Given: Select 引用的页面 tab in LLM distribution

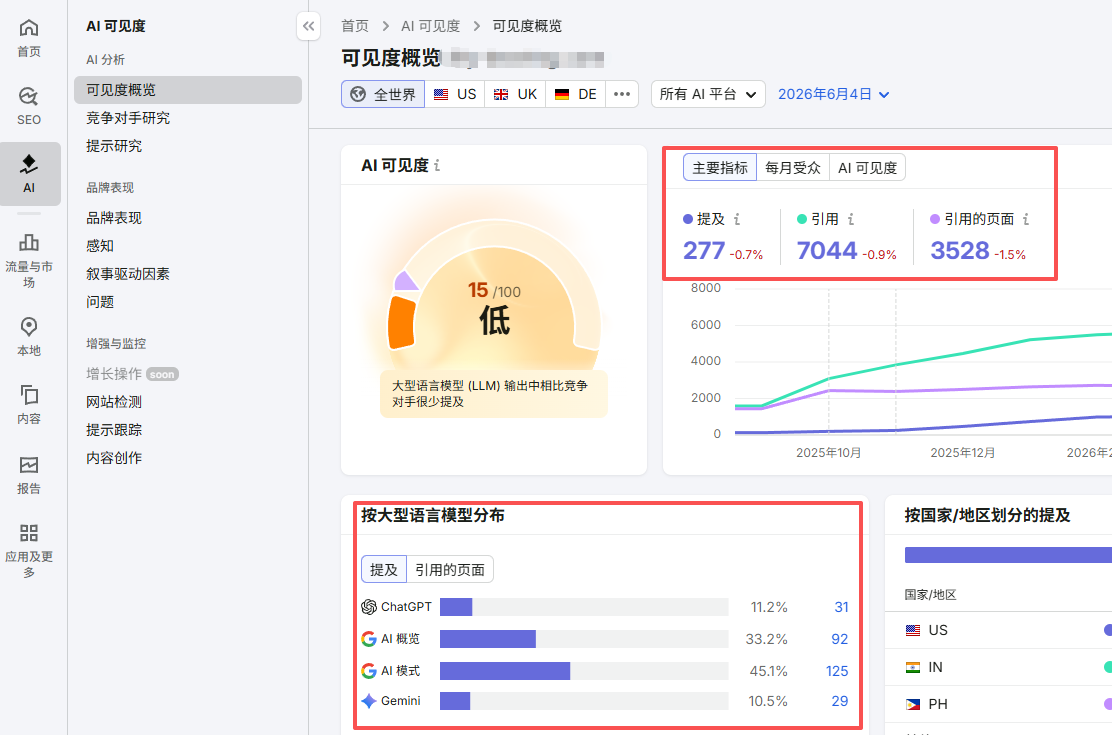Looking at the screenshot, I should 450,570.
